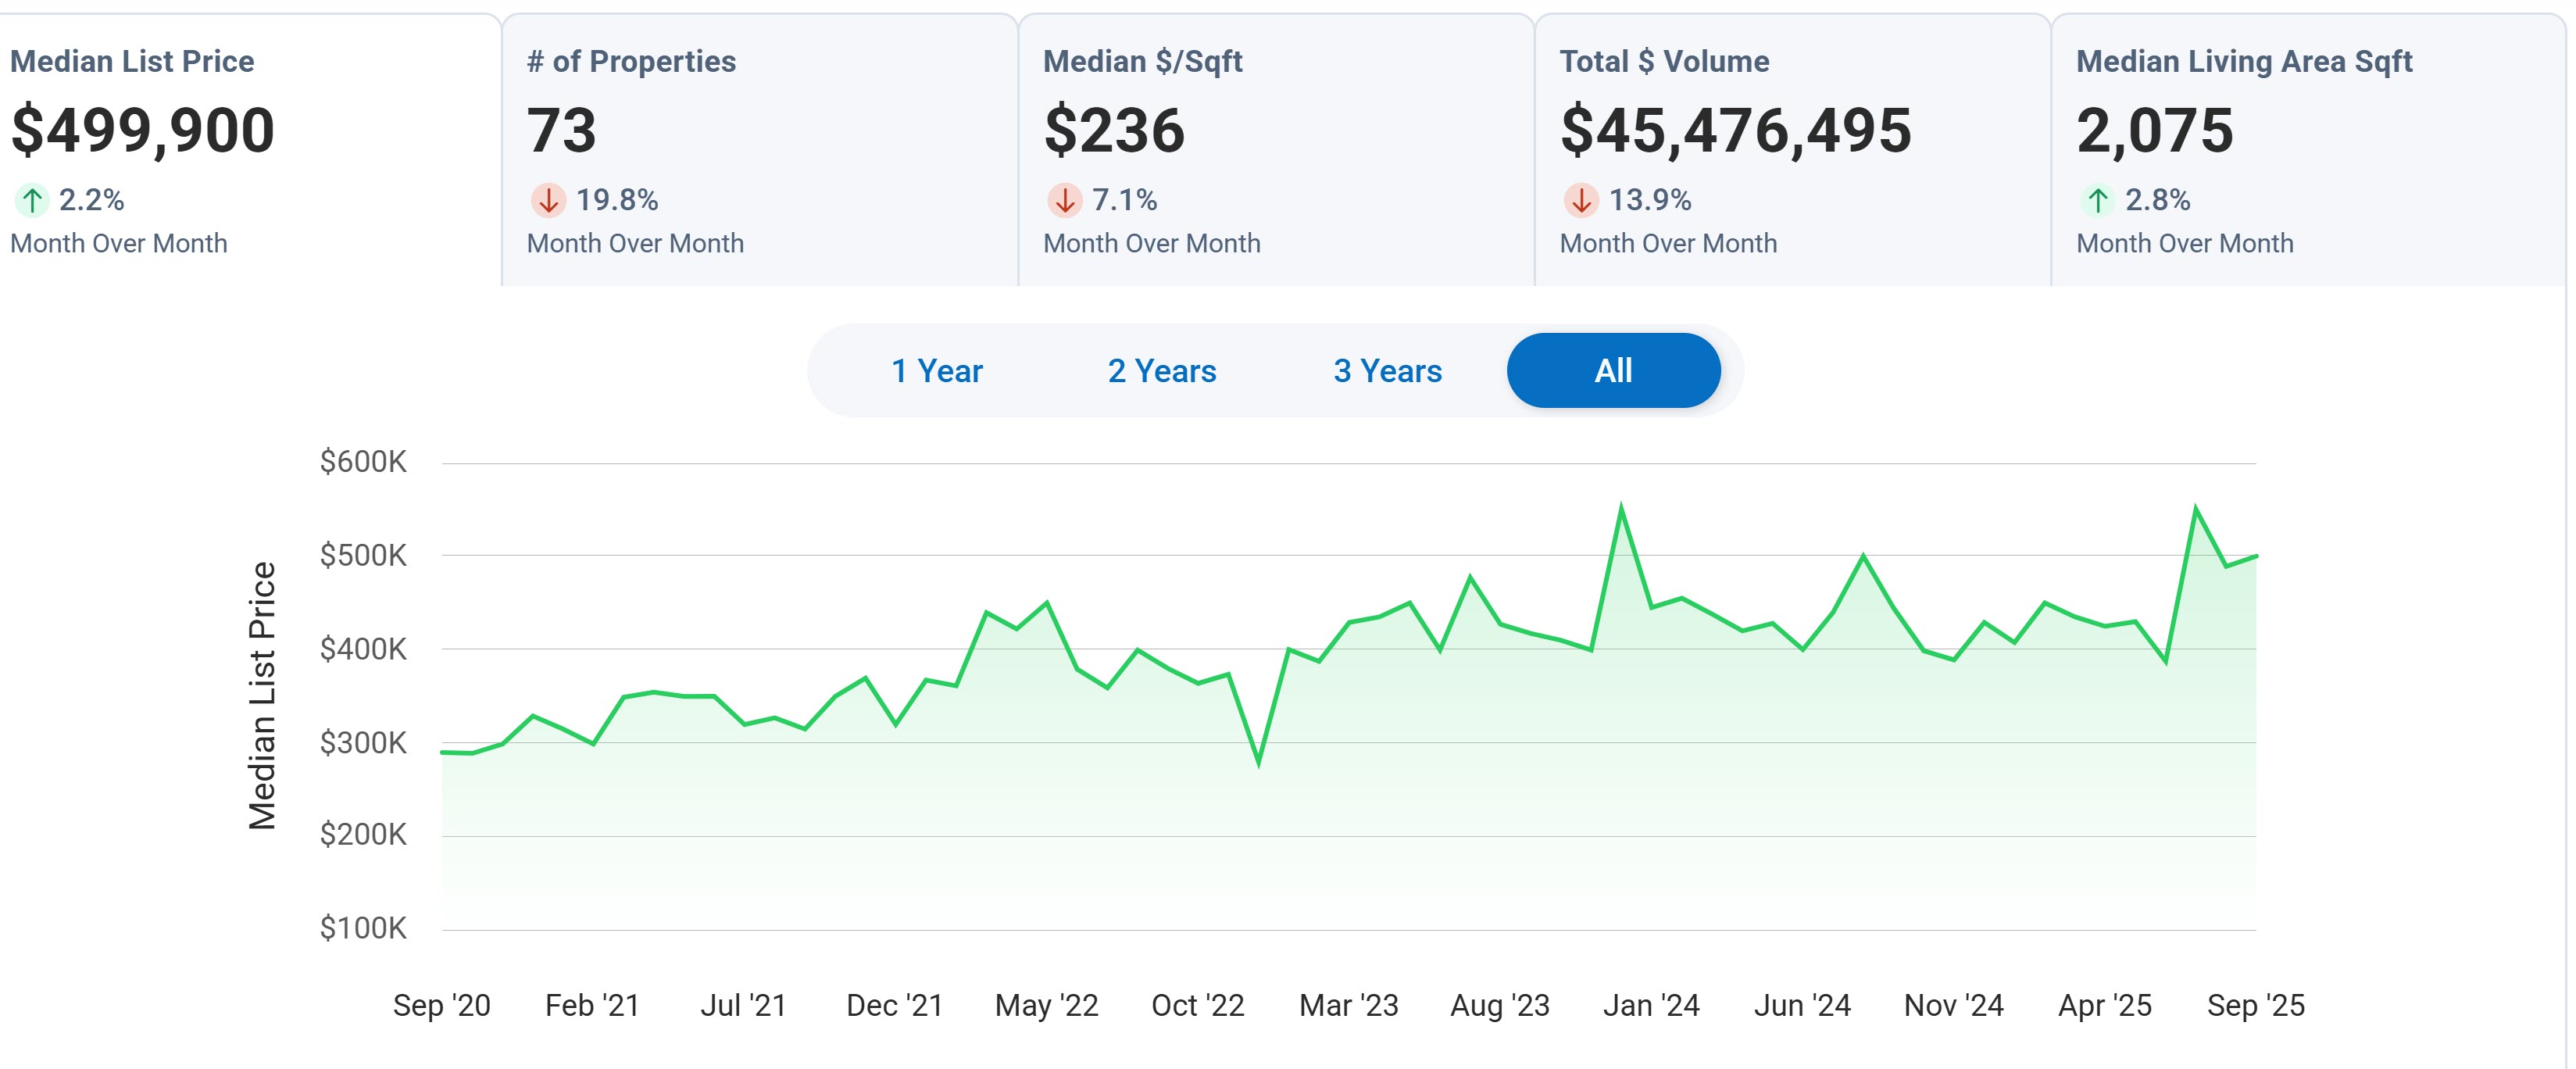Select the 1 Year range
This screenshot has width=2576, height=1069.
[x=936, y=371]
